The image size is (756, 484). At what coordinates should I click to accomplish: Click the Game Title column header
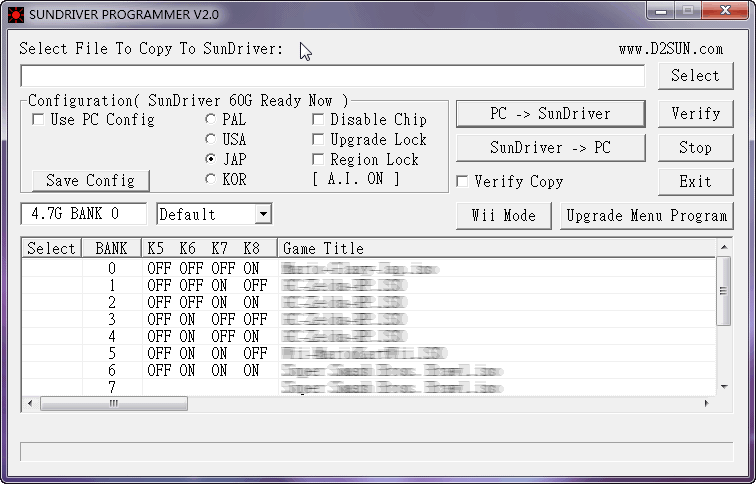[497, 248]
